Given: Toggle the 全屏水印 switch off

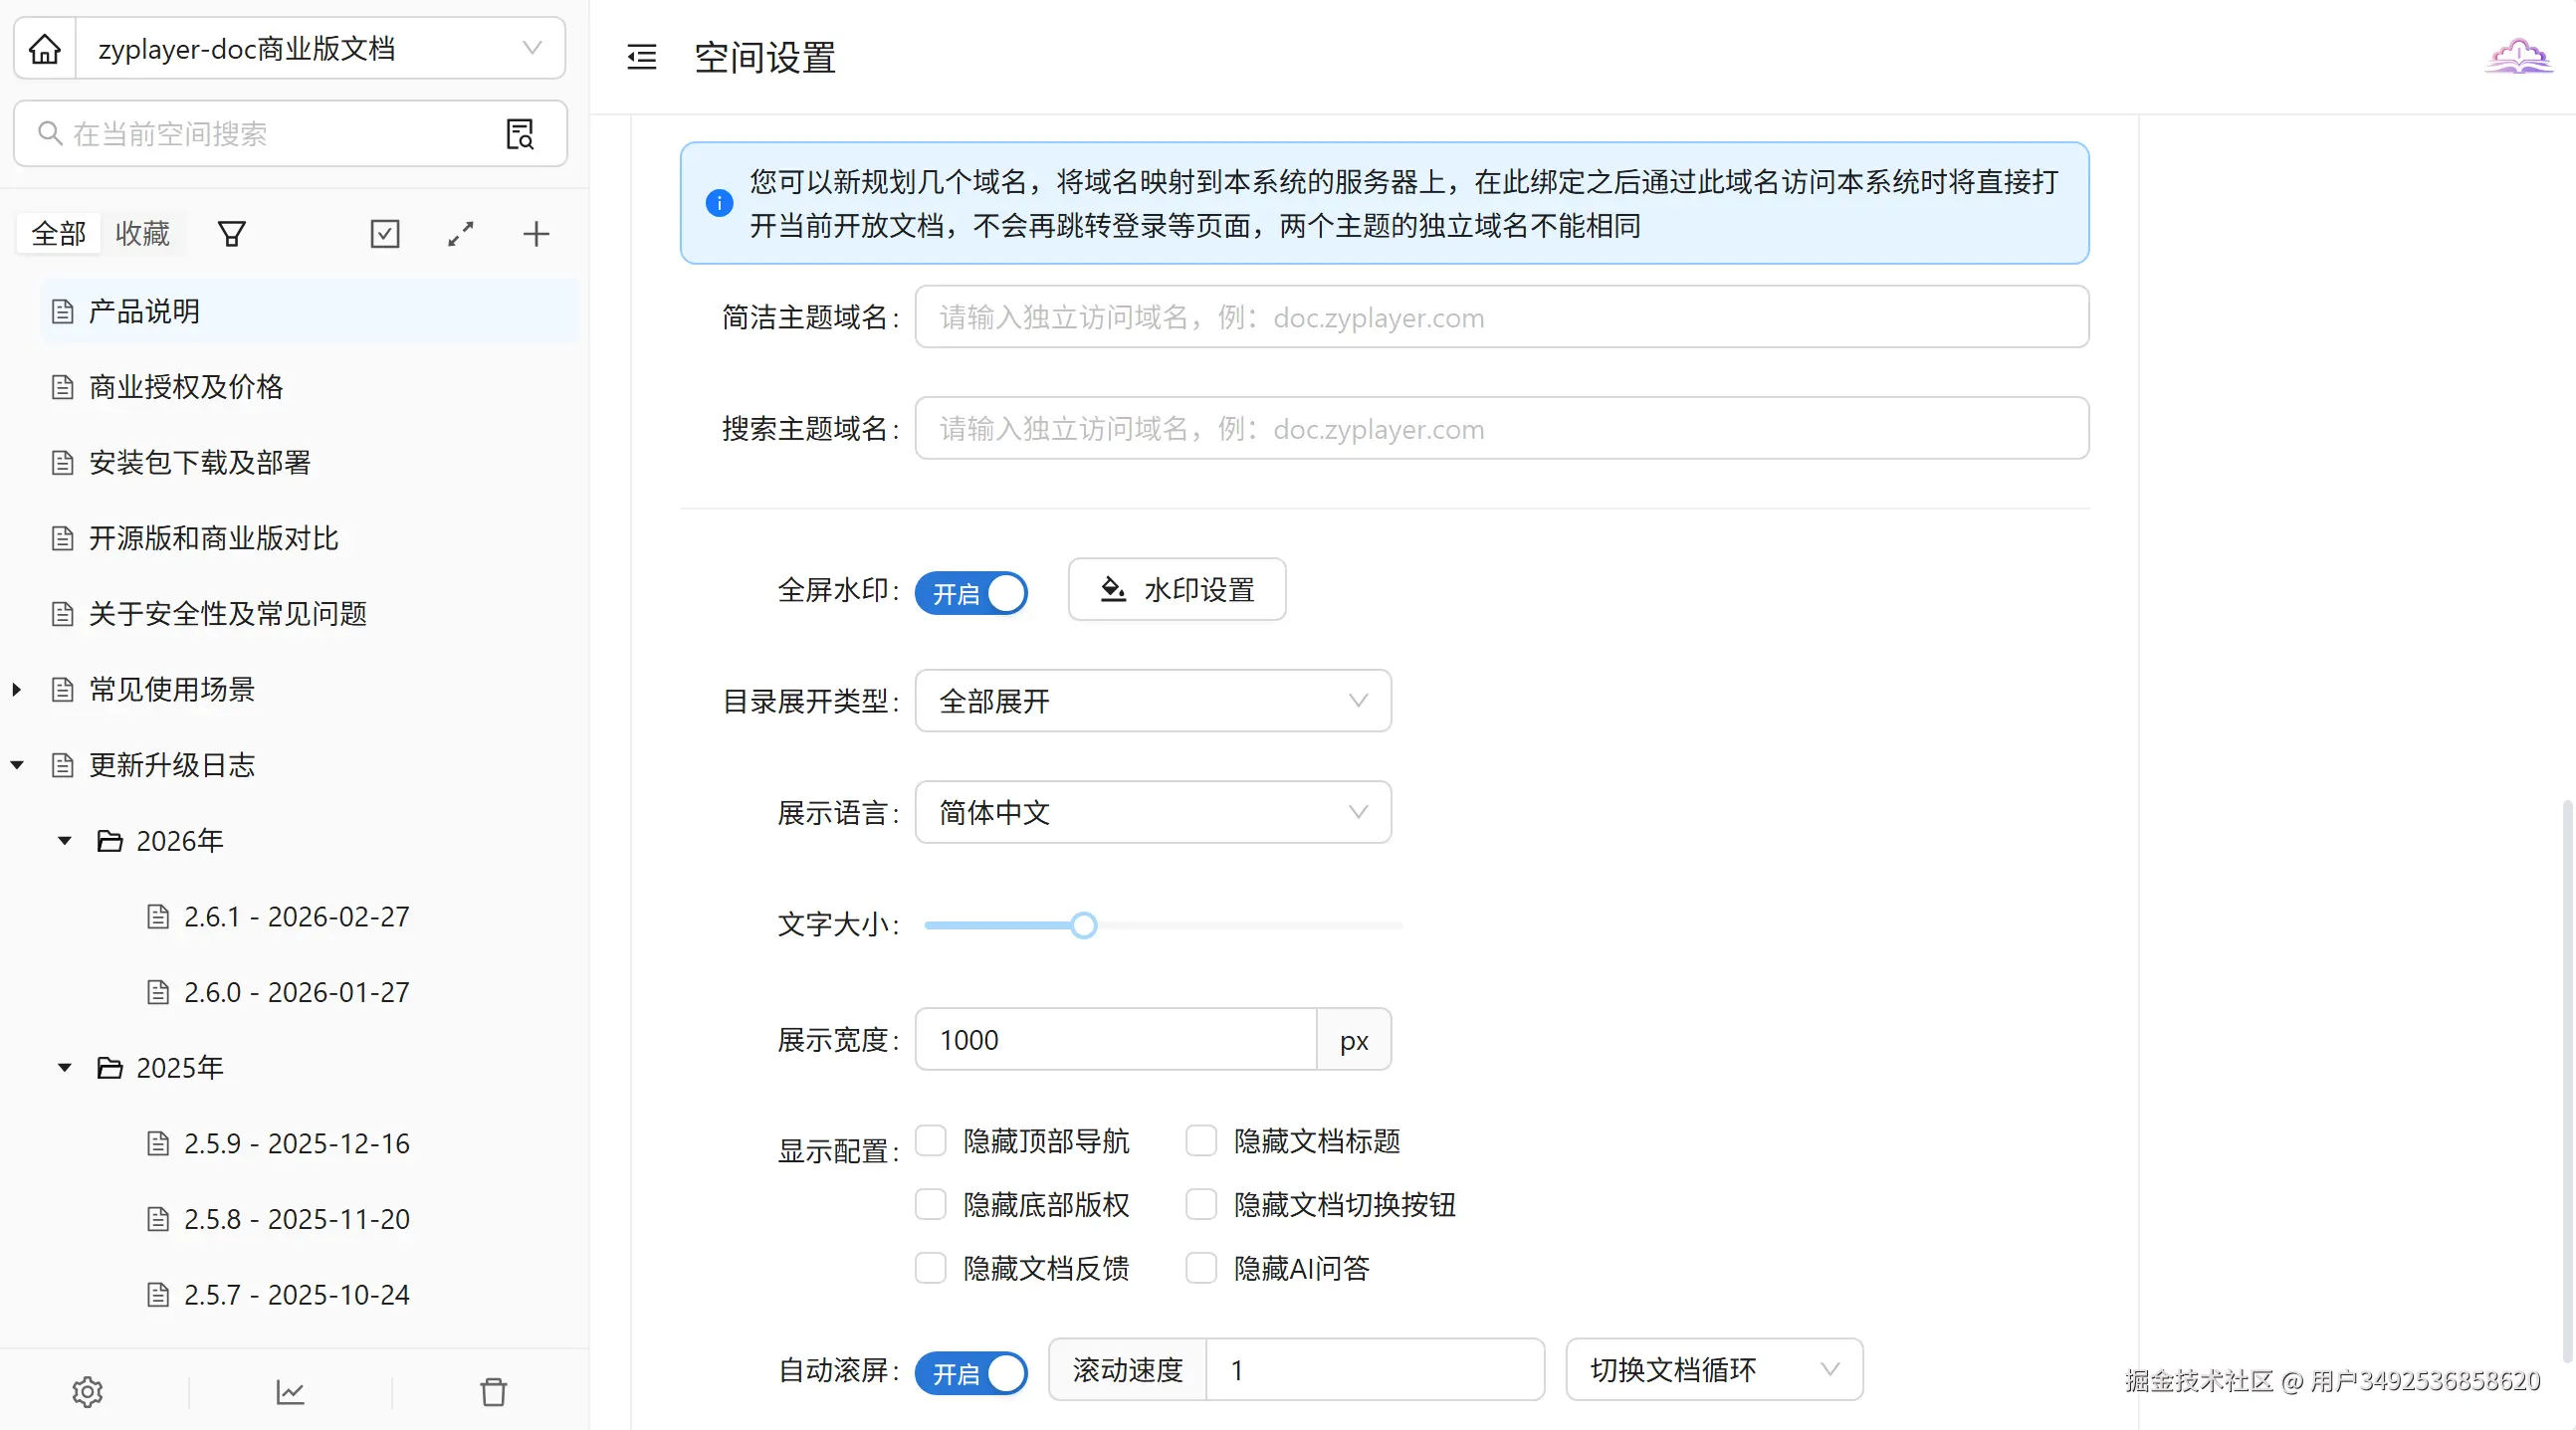Looking at the screenshot, I should 970,593.
